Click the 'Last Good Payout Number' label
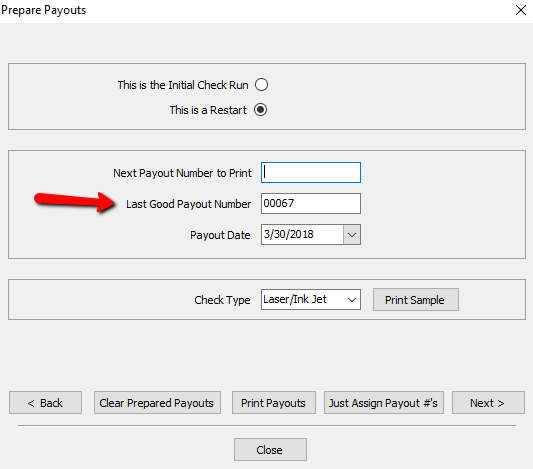Screen dimensions: 533x469 point(188,204)
